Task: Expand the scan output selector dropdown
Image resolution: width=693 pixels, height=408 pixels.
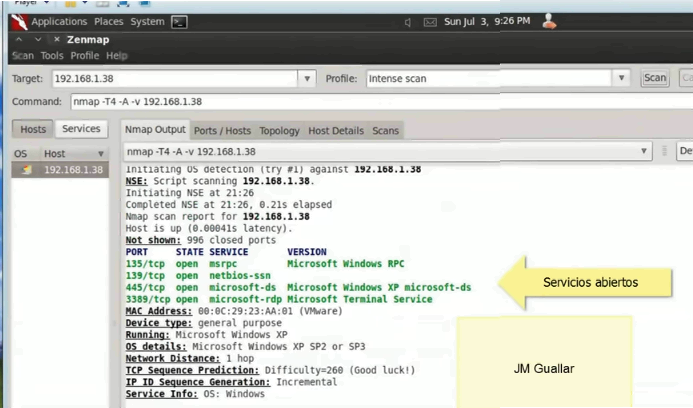Action: (643, 151)
